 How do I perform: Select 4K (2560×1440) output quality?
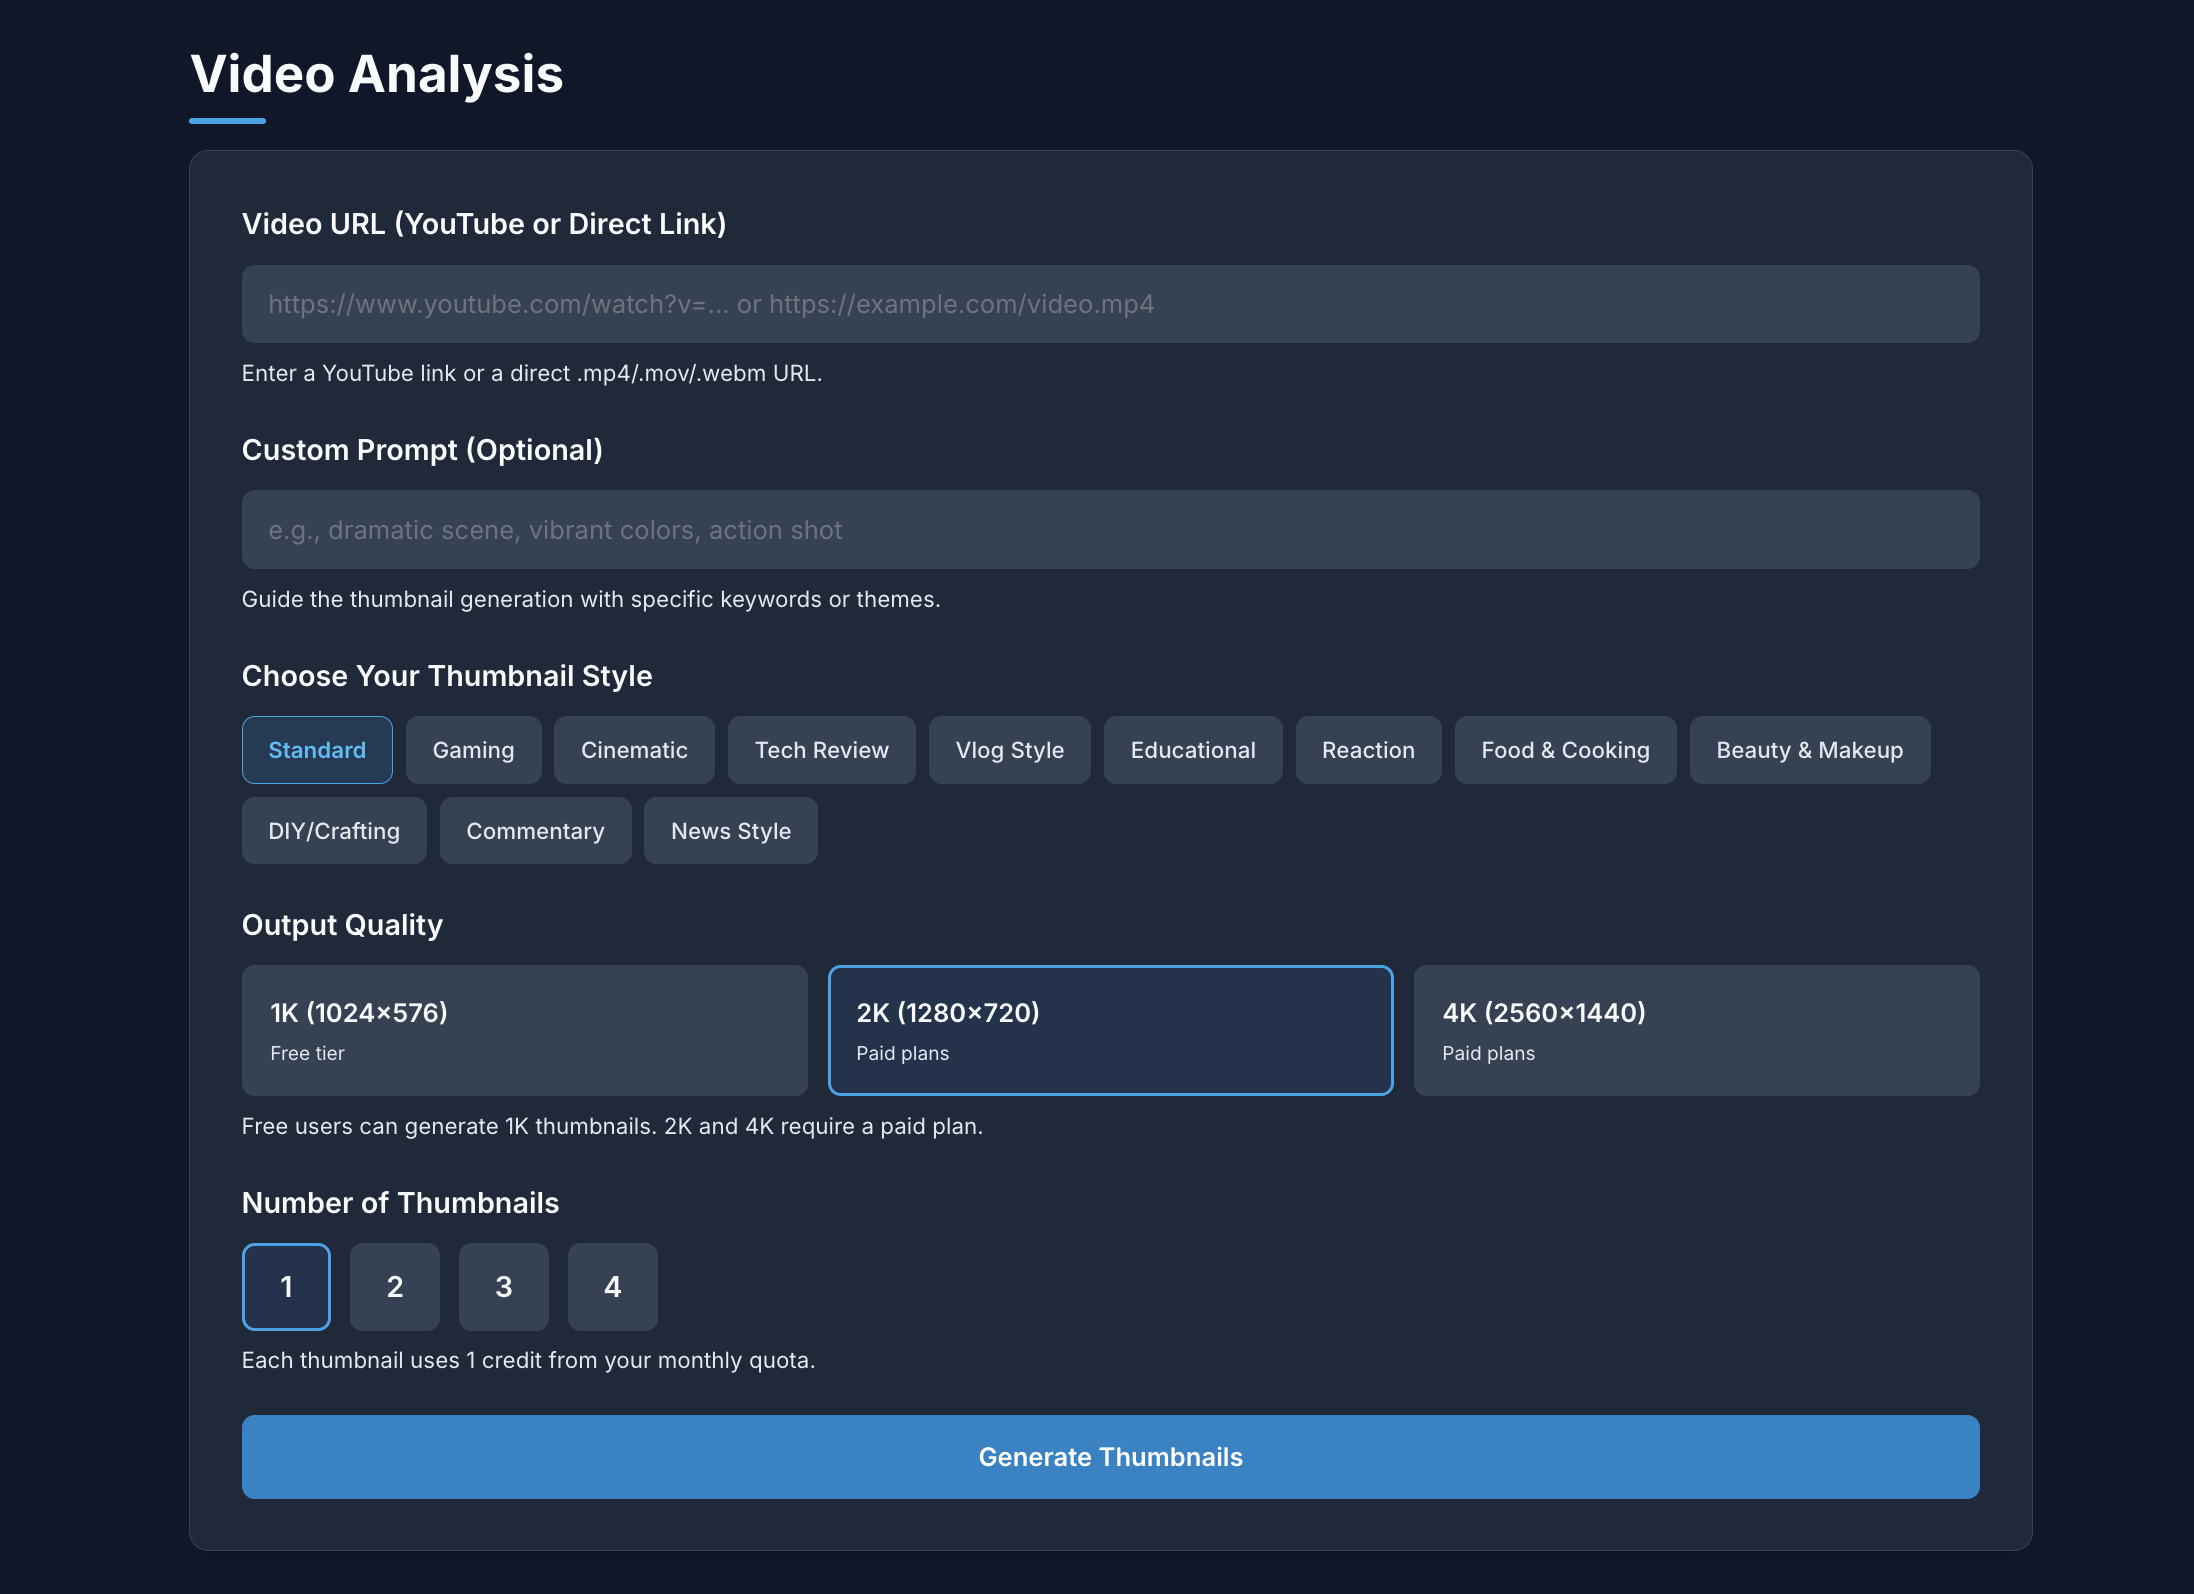(1696, 1030)
